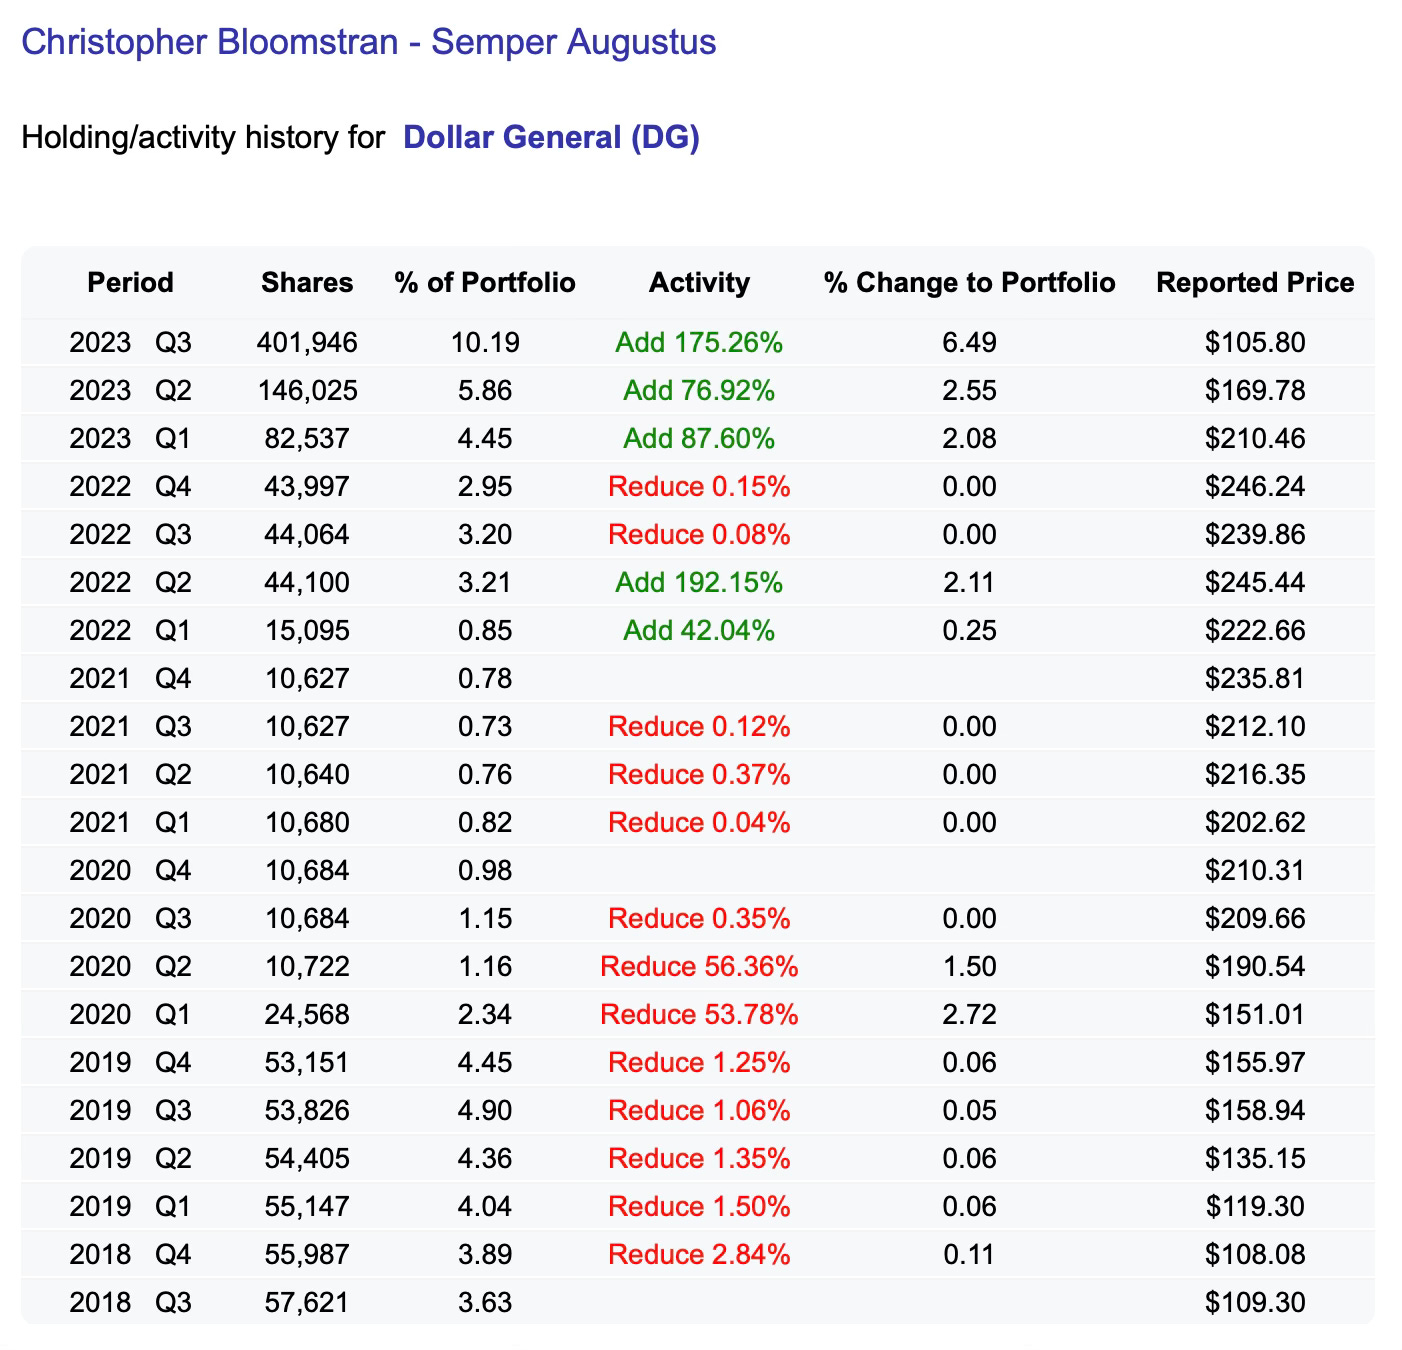1402x1350 pixels.
Task: Select the Reduce 2.84% activity entry
Action: click(699, 1255)
